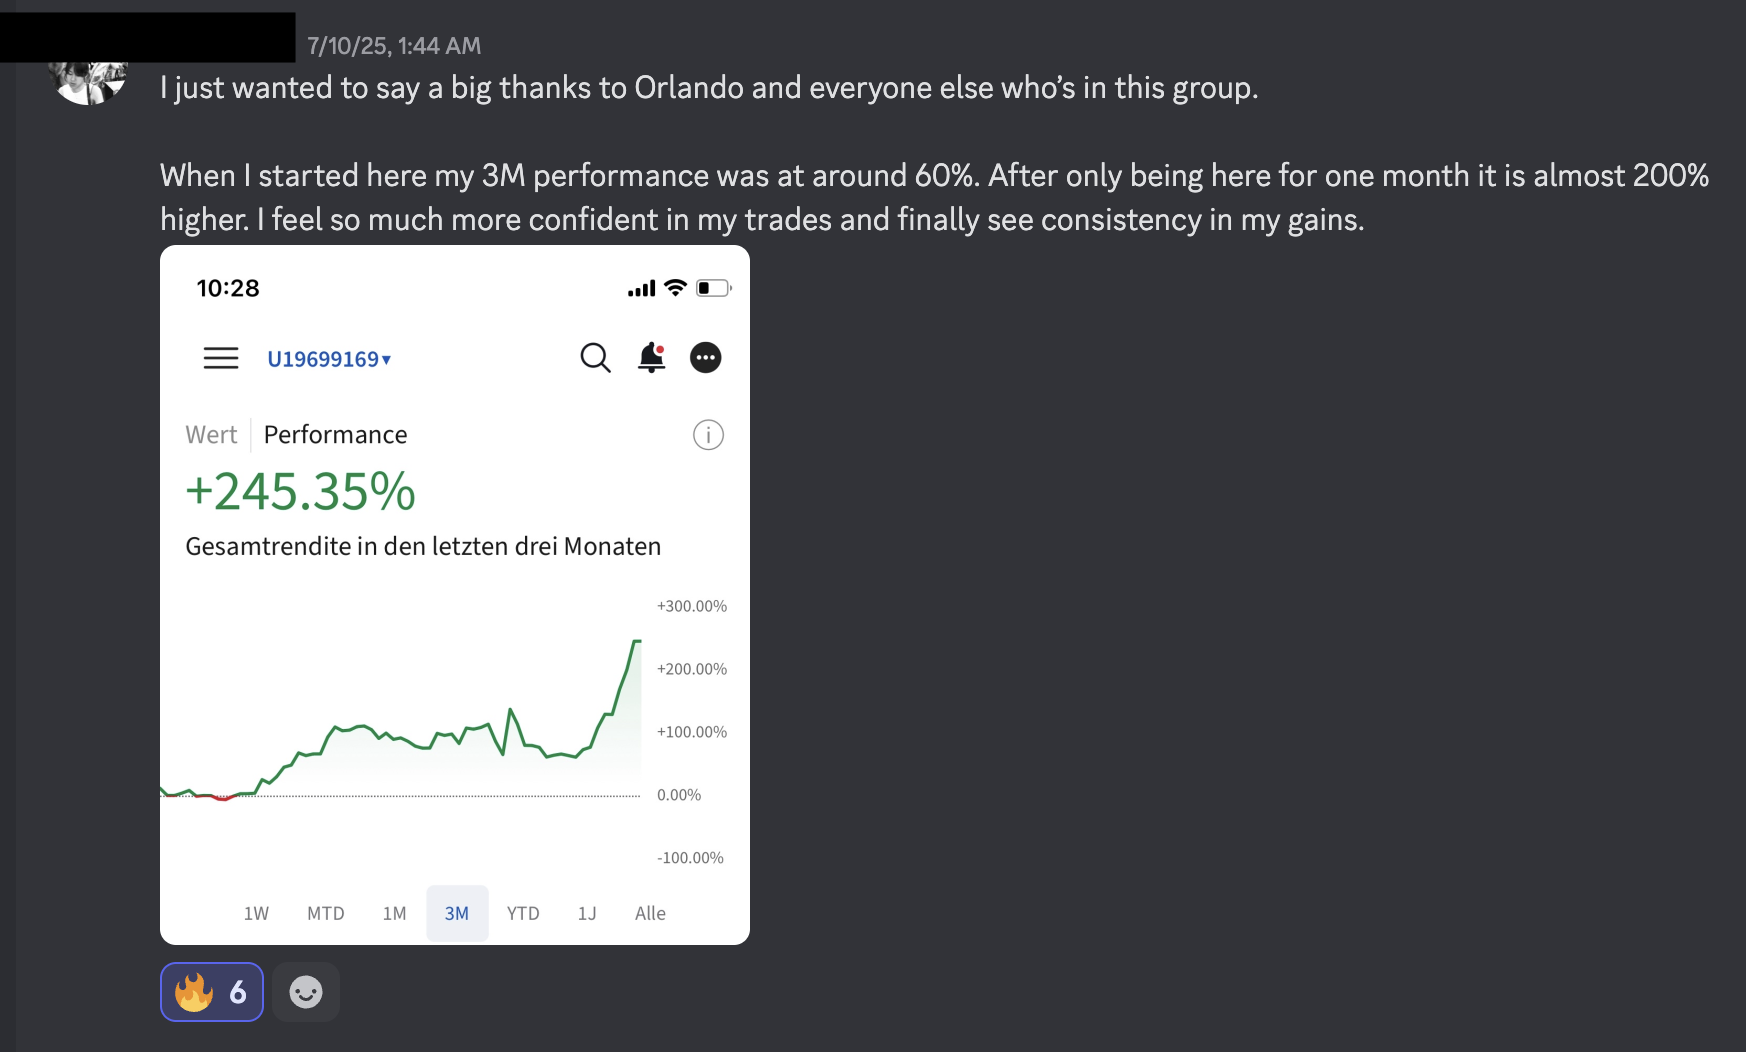Toggle the fire emoji reaction

pos(211,992)
